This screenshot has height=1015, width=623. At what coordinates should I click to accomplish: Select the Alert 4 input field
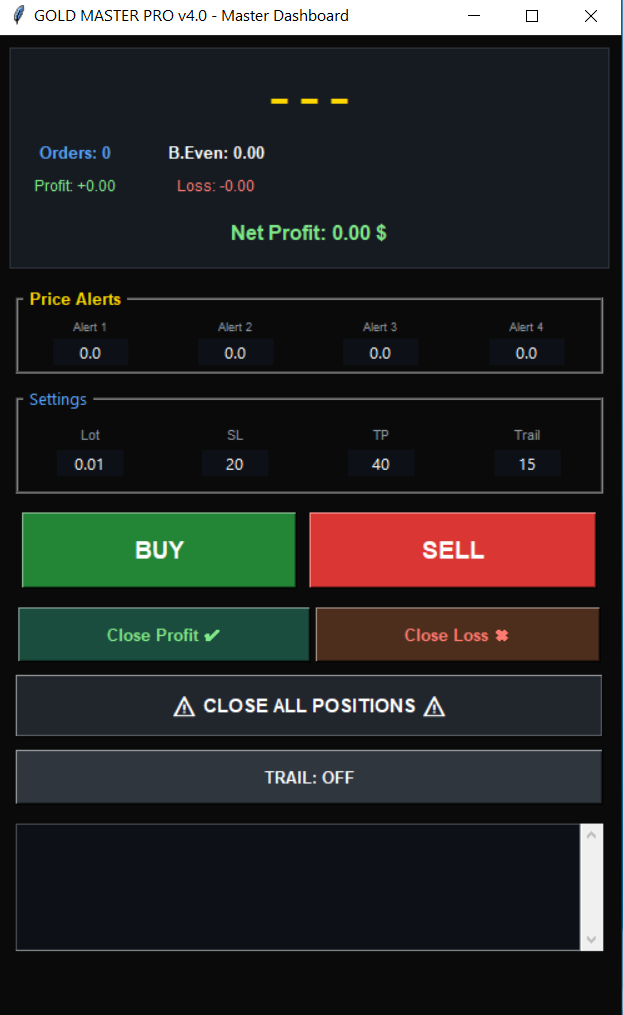coord(526,352)
